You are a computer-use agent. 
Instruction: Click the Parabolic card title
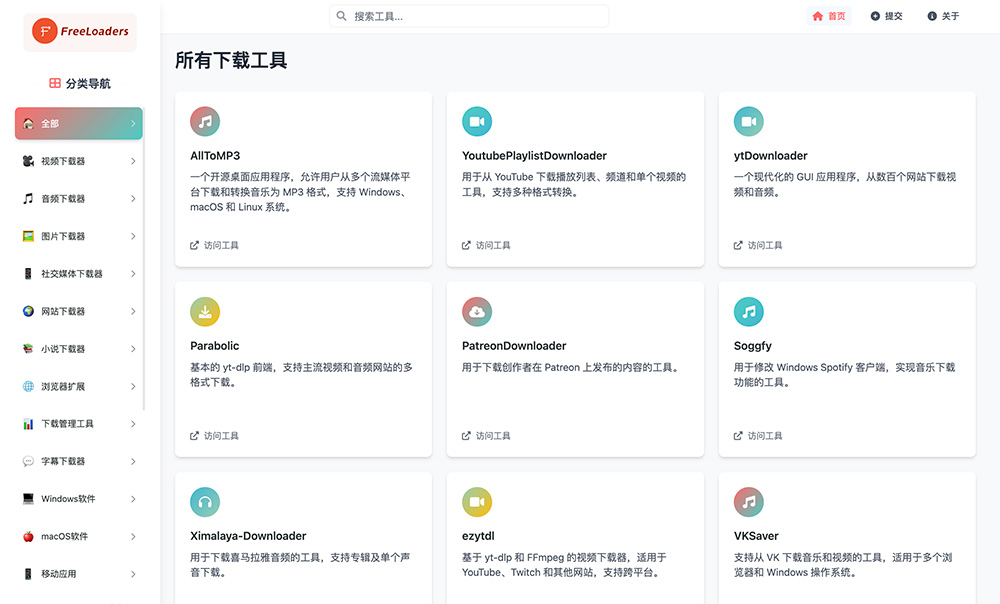point(214,346)
